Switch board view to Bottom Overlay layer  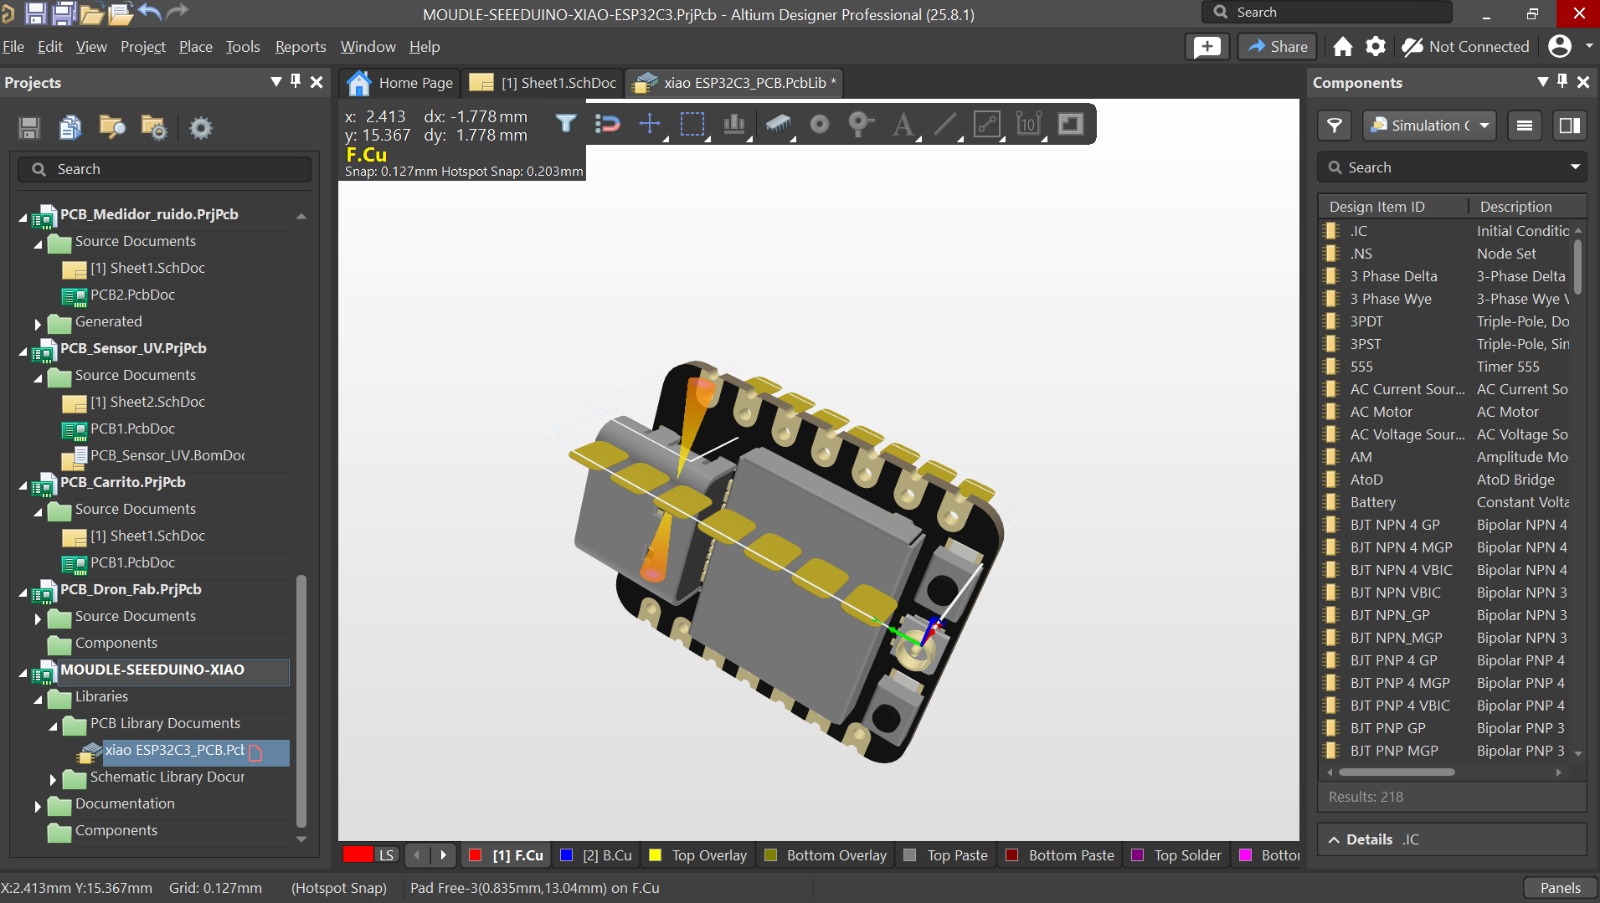(824, 855)
